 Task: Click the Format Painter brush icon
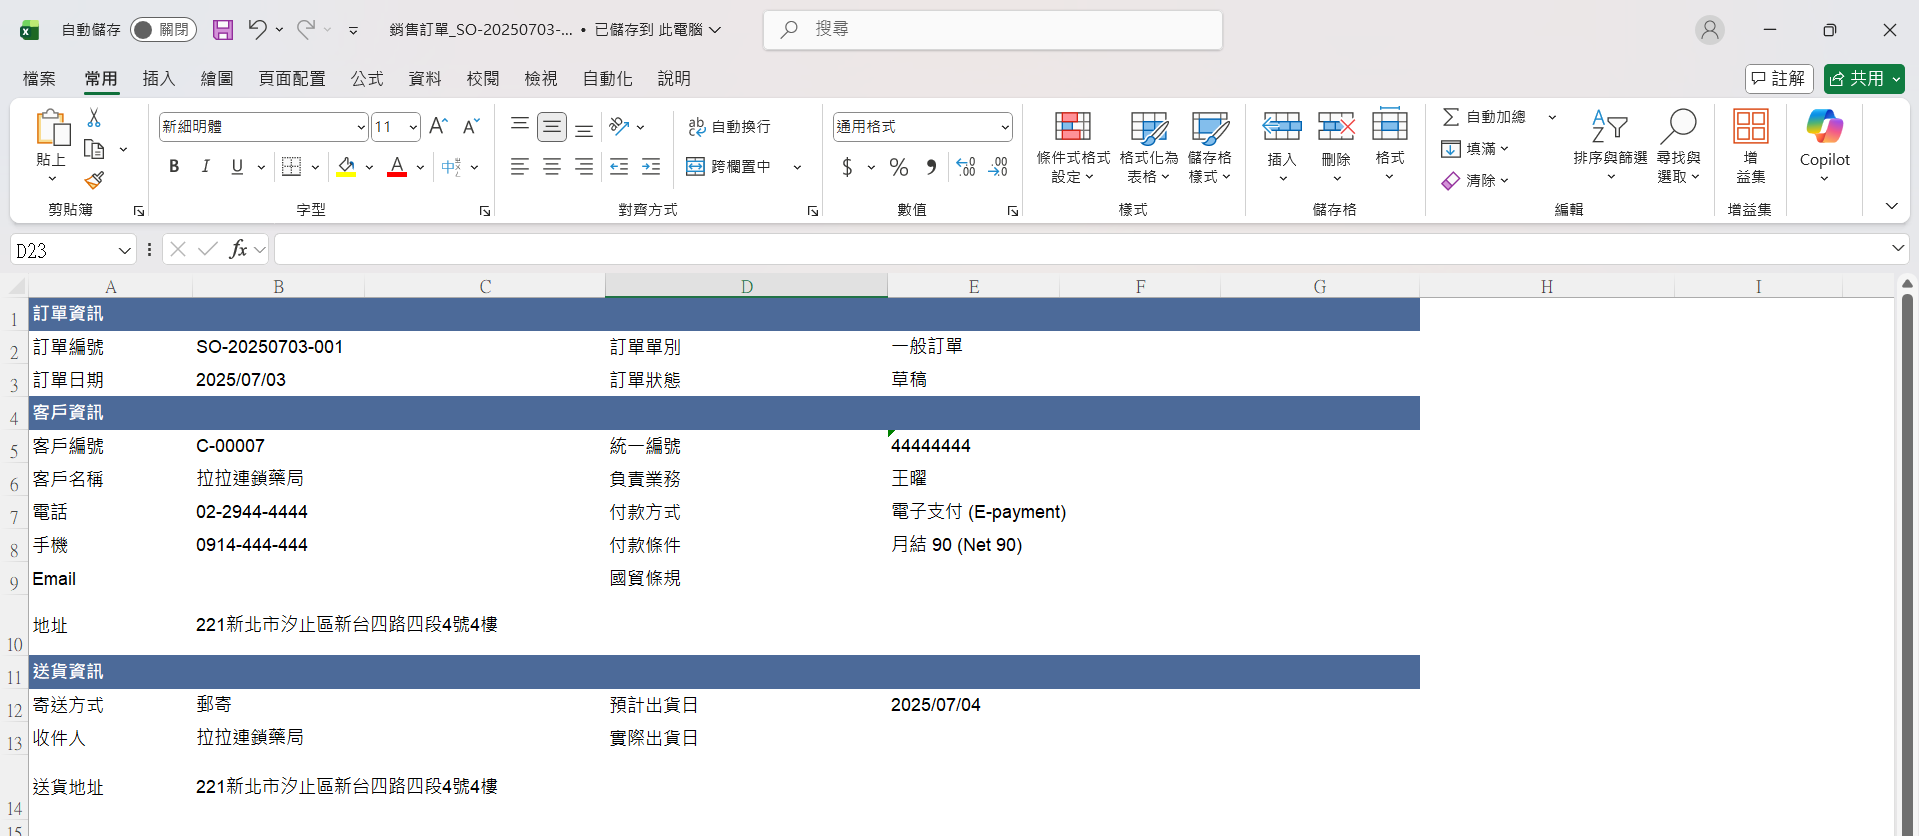coord(94,181)
